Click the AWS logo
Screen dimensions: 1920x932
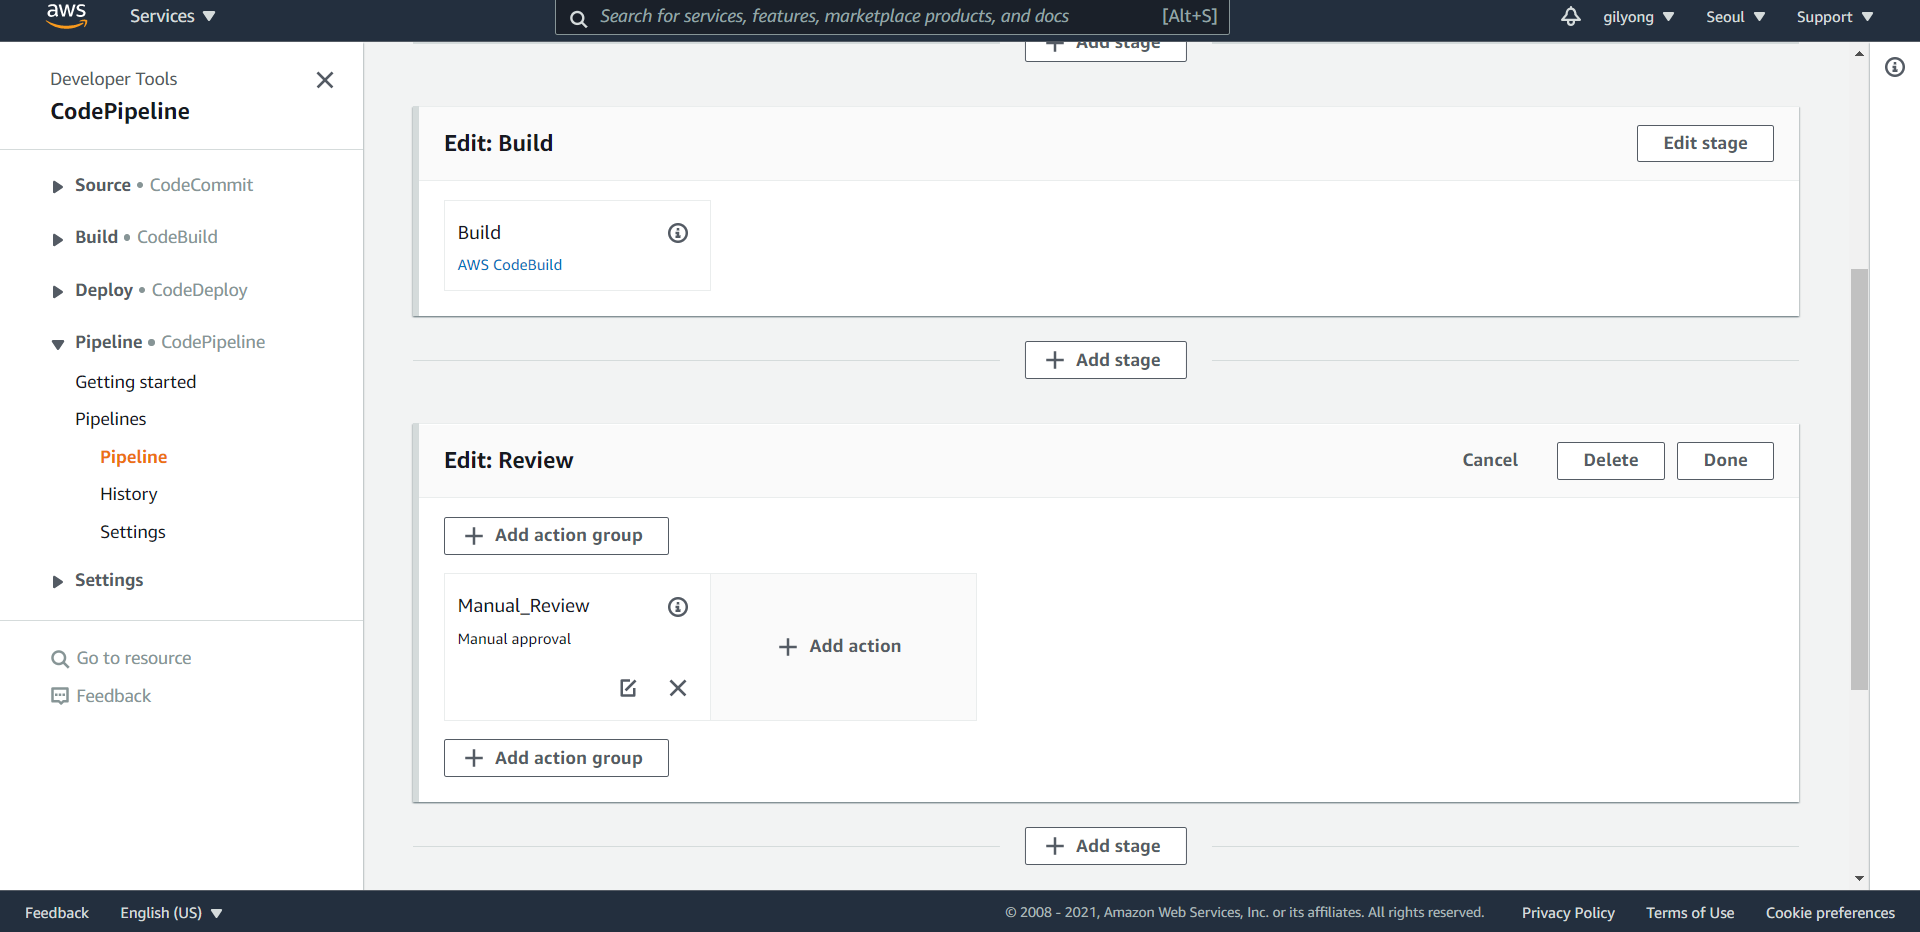[66, 15]
